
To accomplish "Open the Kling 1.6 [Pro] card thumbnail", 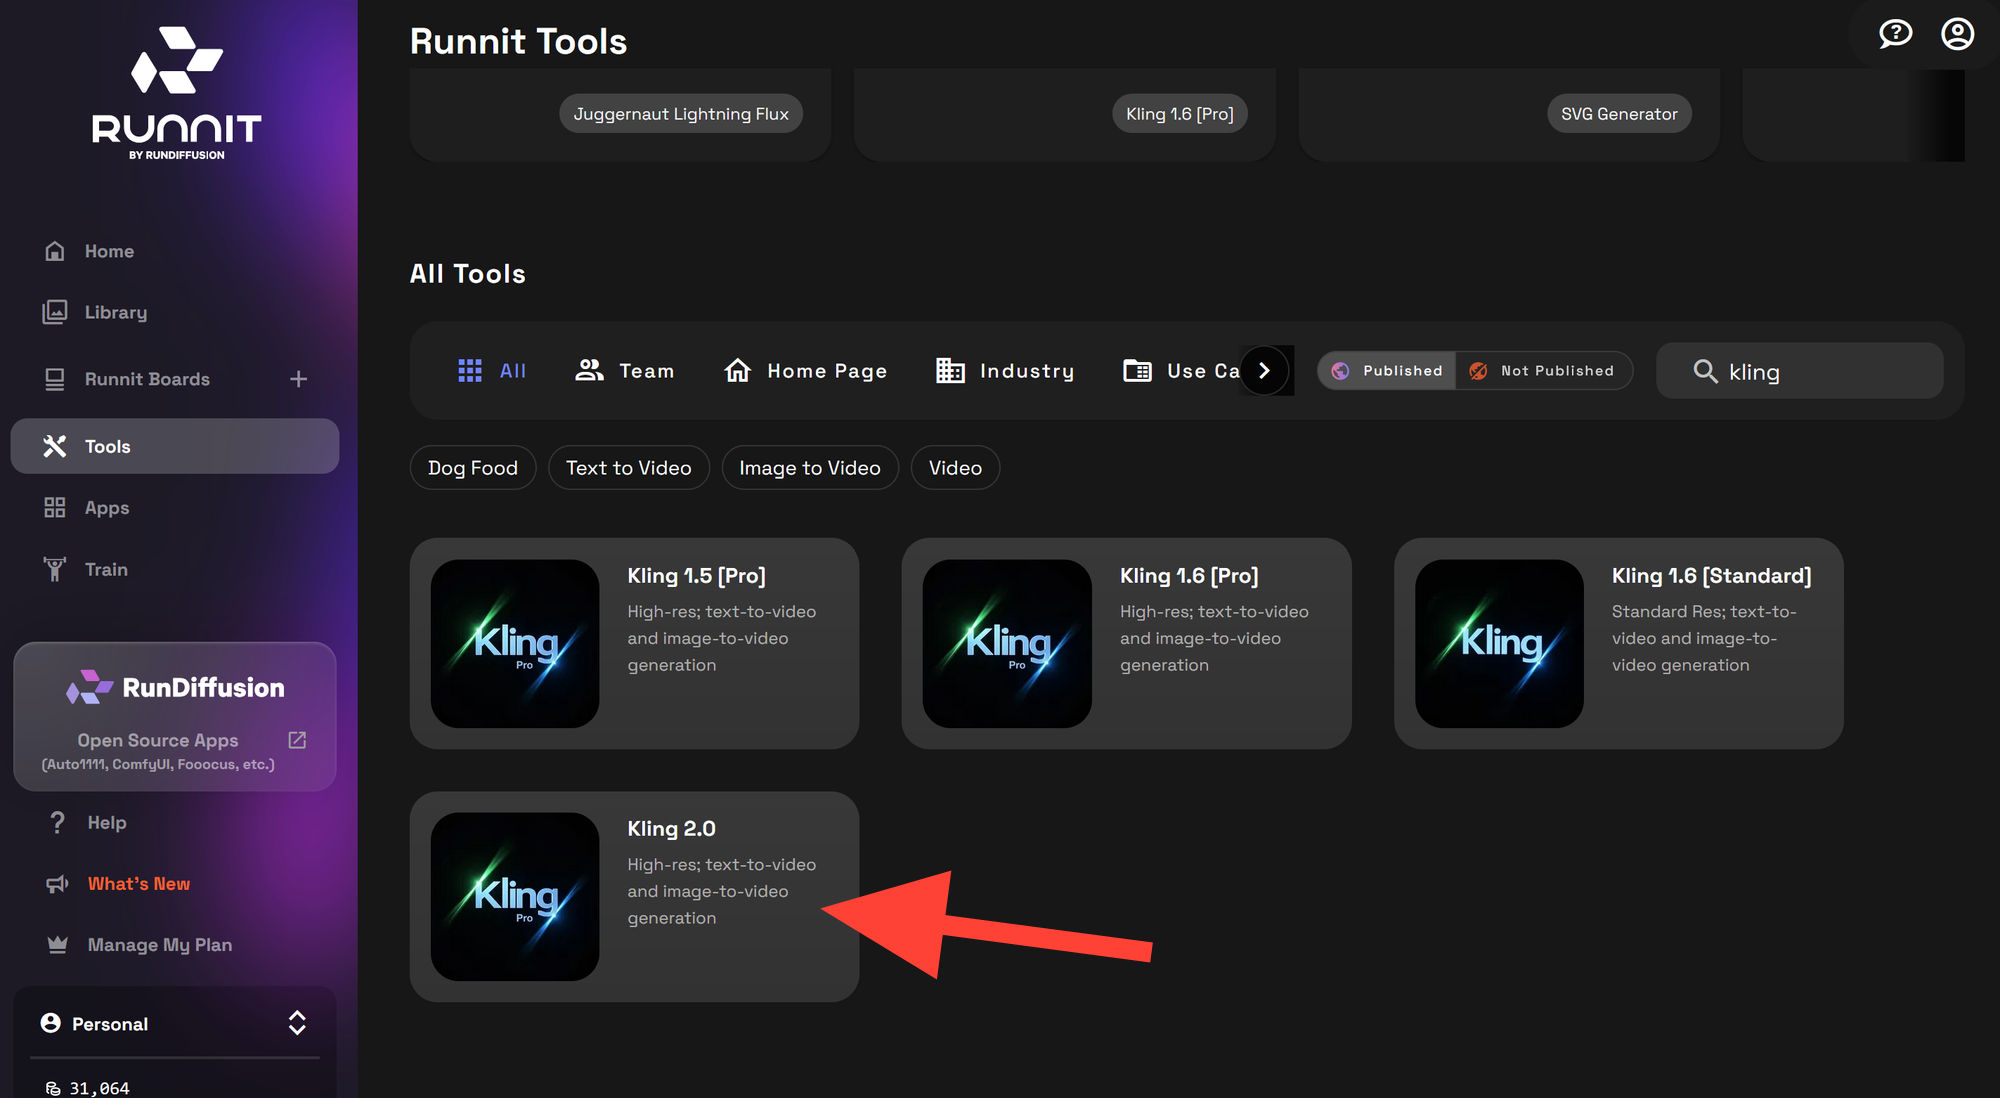I will (1007, 643).
